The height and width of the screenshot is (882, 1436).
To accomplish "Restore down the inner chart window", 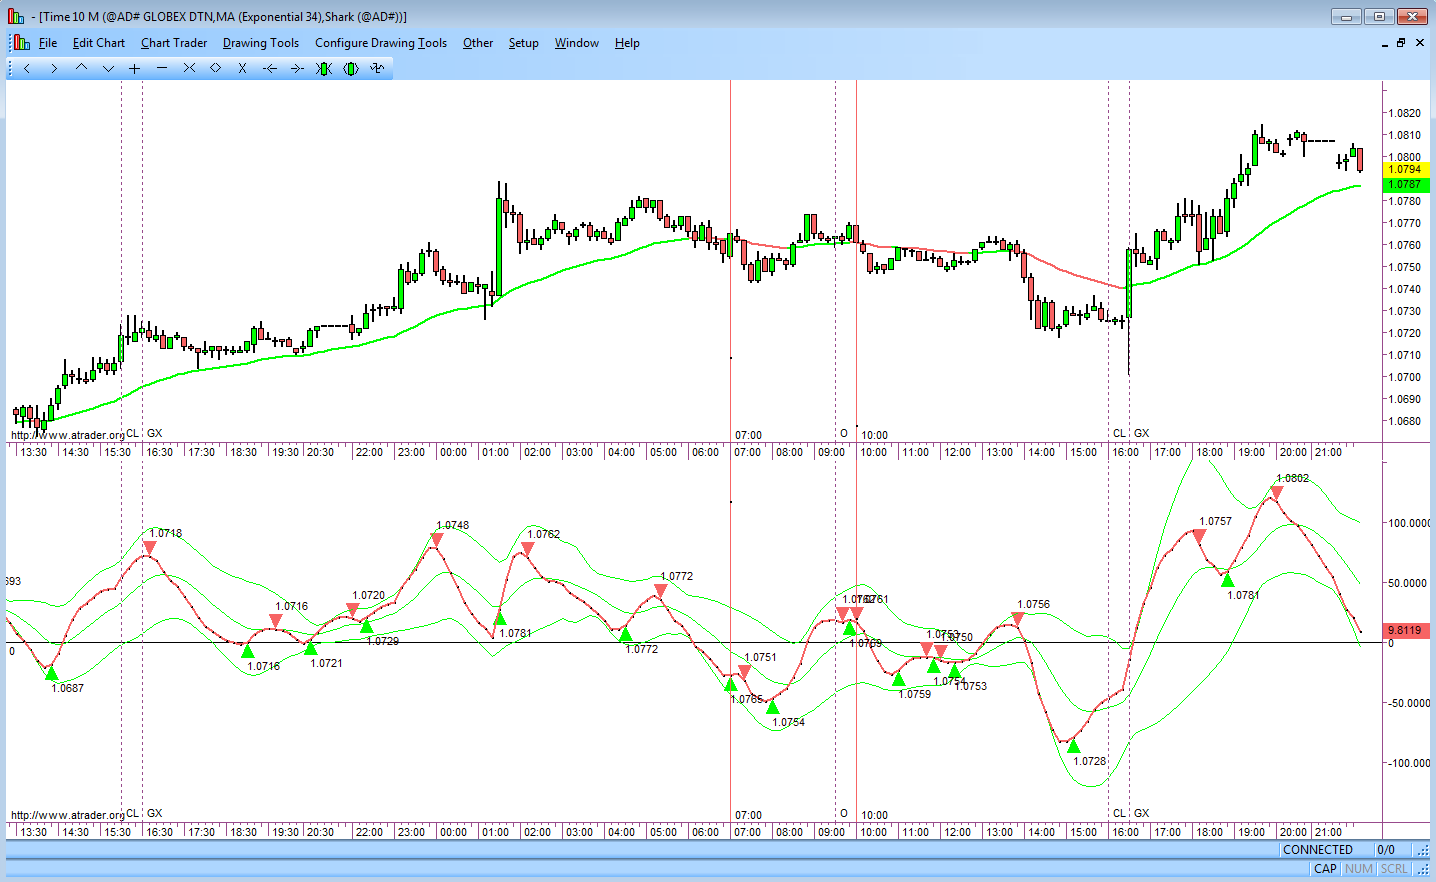I will [1402, 43].
